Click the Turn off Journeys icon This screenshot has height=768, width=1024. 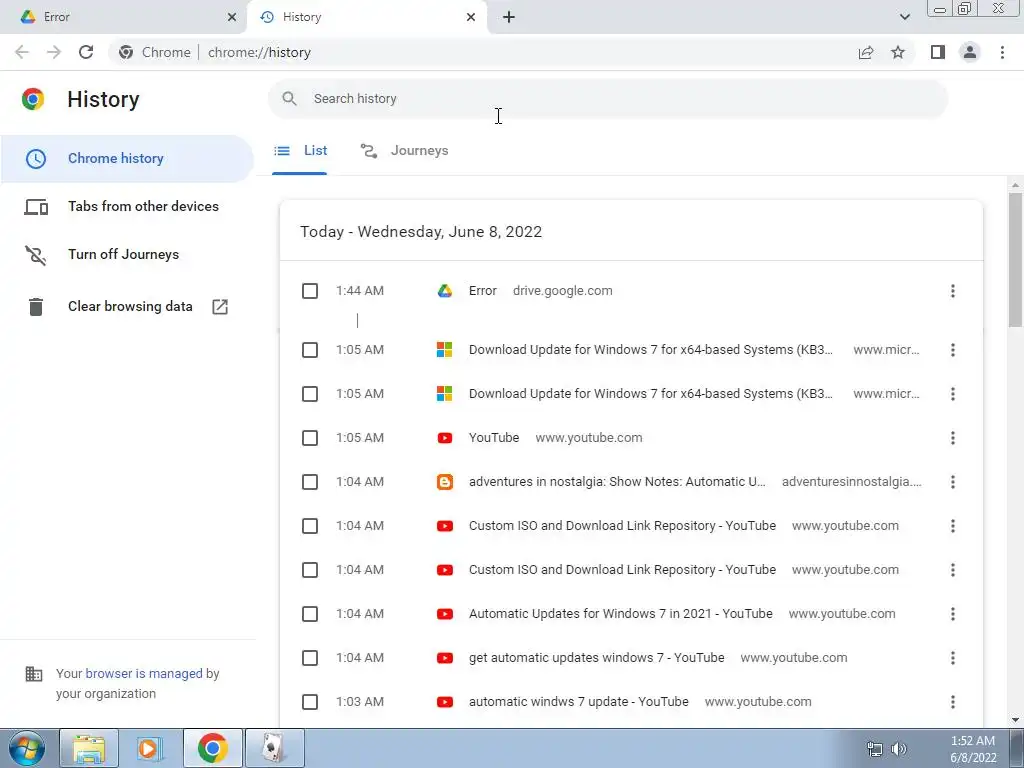point(36,255)
